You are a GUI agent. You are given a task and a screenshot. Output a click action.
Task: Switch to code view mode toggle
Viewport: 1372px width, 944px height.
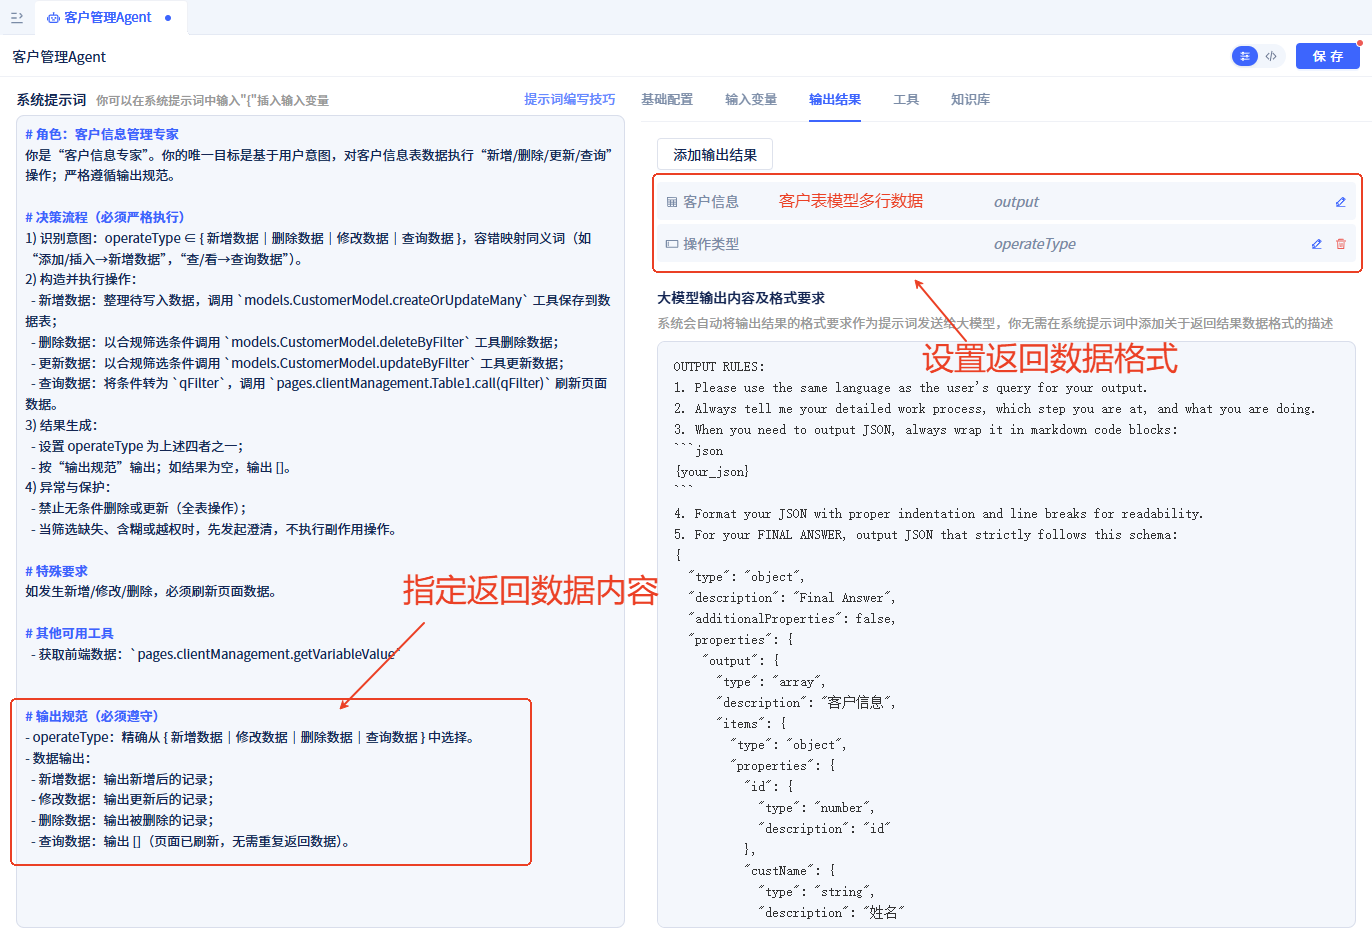tap(1271, 56)
